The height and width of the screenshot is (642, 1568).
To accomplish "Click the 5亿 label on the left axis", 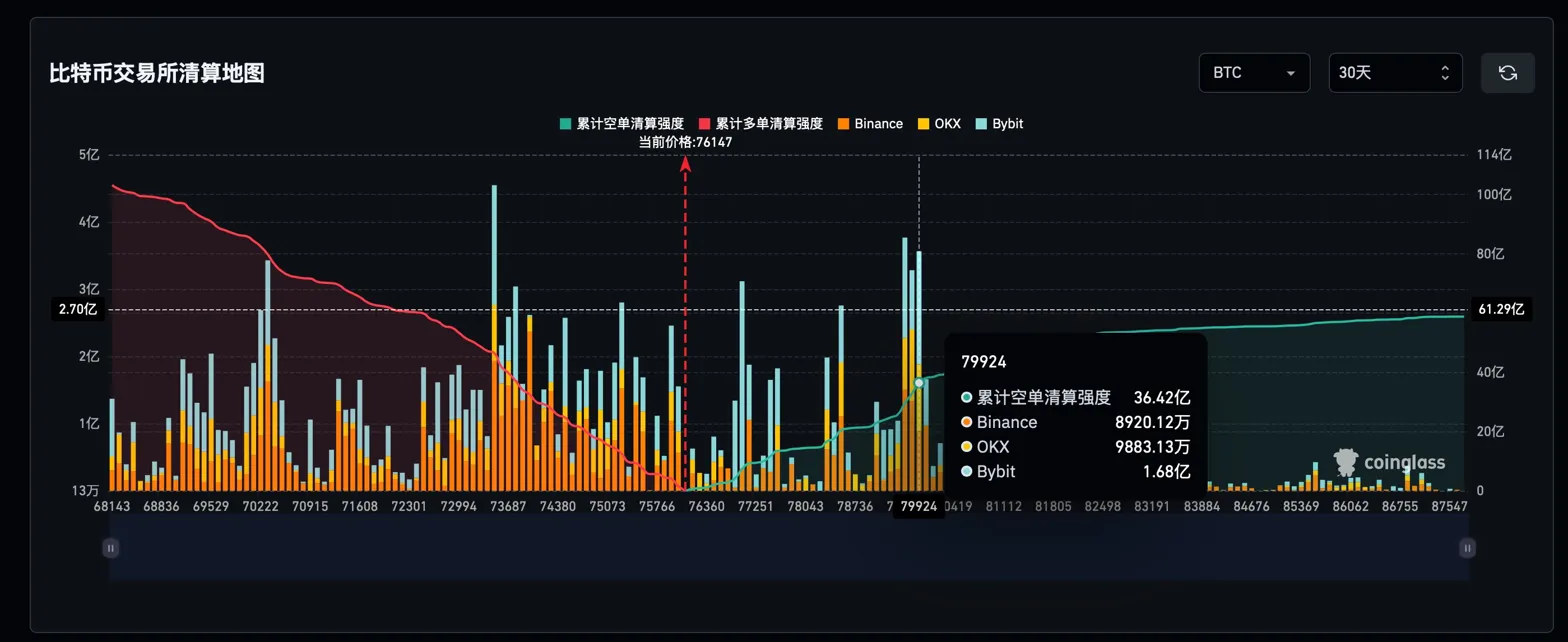I will click(x=89, y=154).
